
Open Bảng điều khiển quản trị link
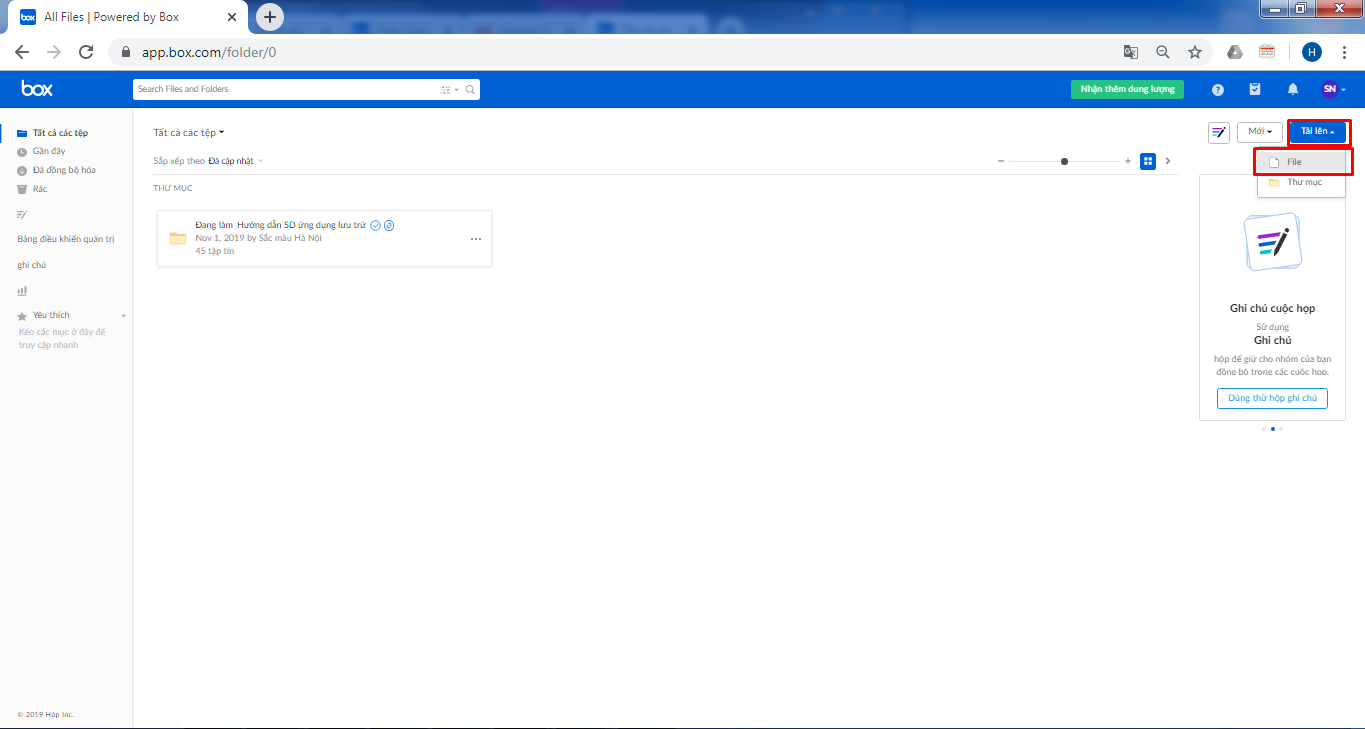(x=66, y=239)
